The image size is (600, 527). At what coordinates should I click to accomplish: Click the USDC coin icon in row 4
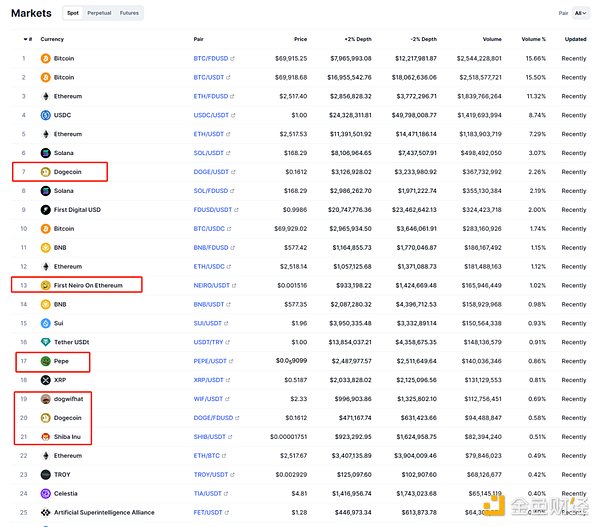45,115
